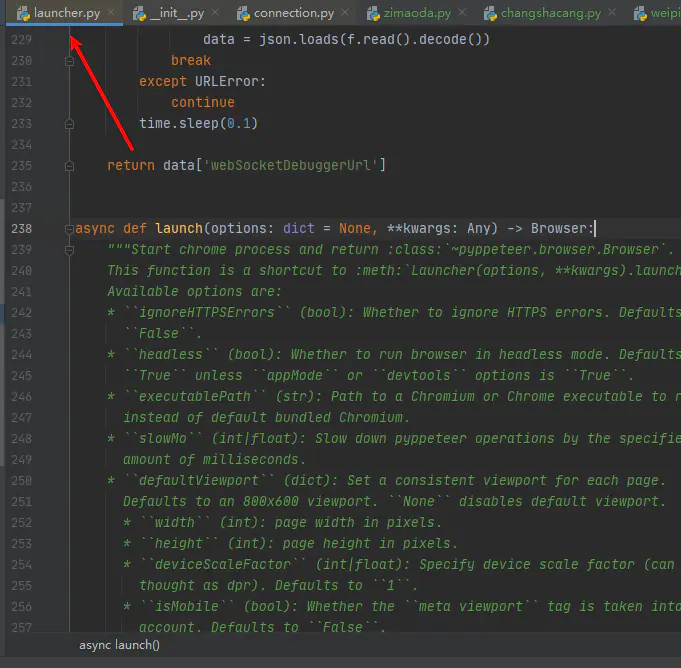The height and width of the screenshot is (668, 681).
Task: Click 'json.loads' on line 229
Action: point(299,40)
